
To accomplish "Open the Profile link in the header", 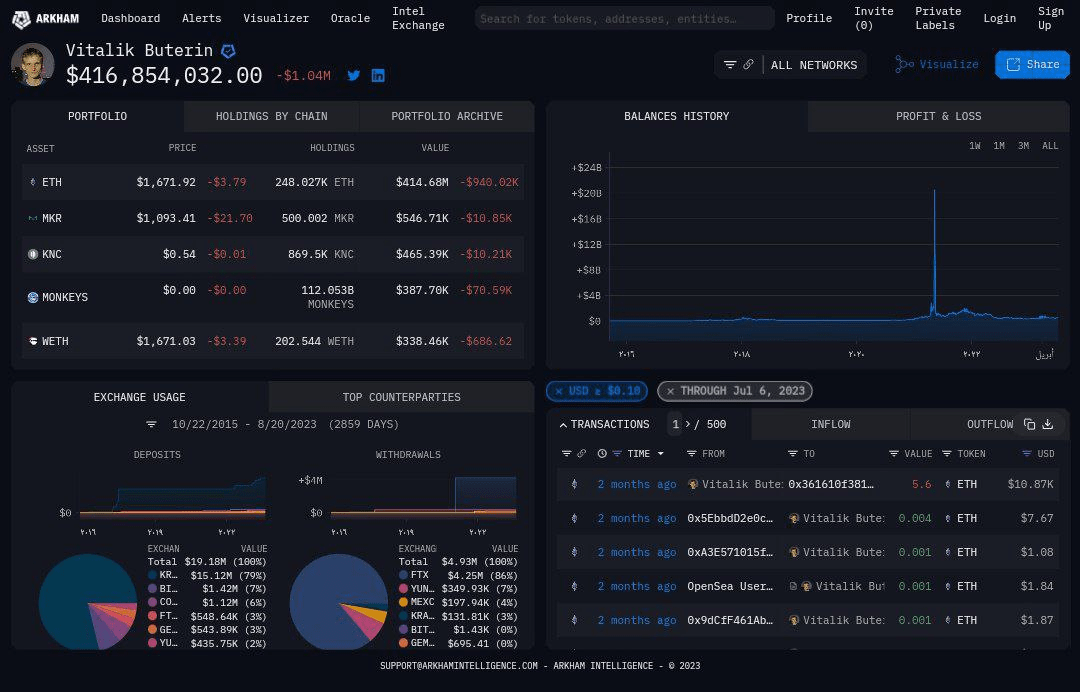I will (x=809, y=19).
